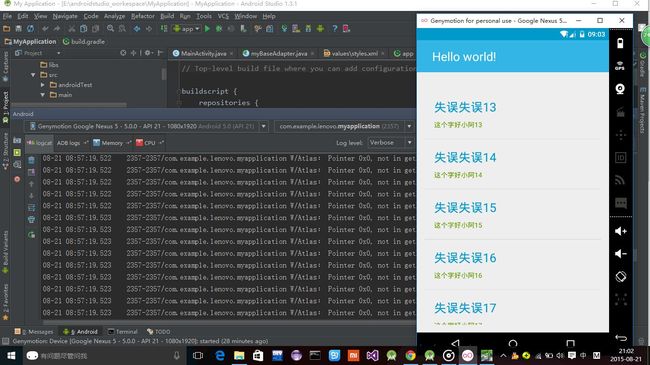This screenshot has height=365, width=650.
Task: Select the libs folder in tree
Action: [x=49, y=65]
